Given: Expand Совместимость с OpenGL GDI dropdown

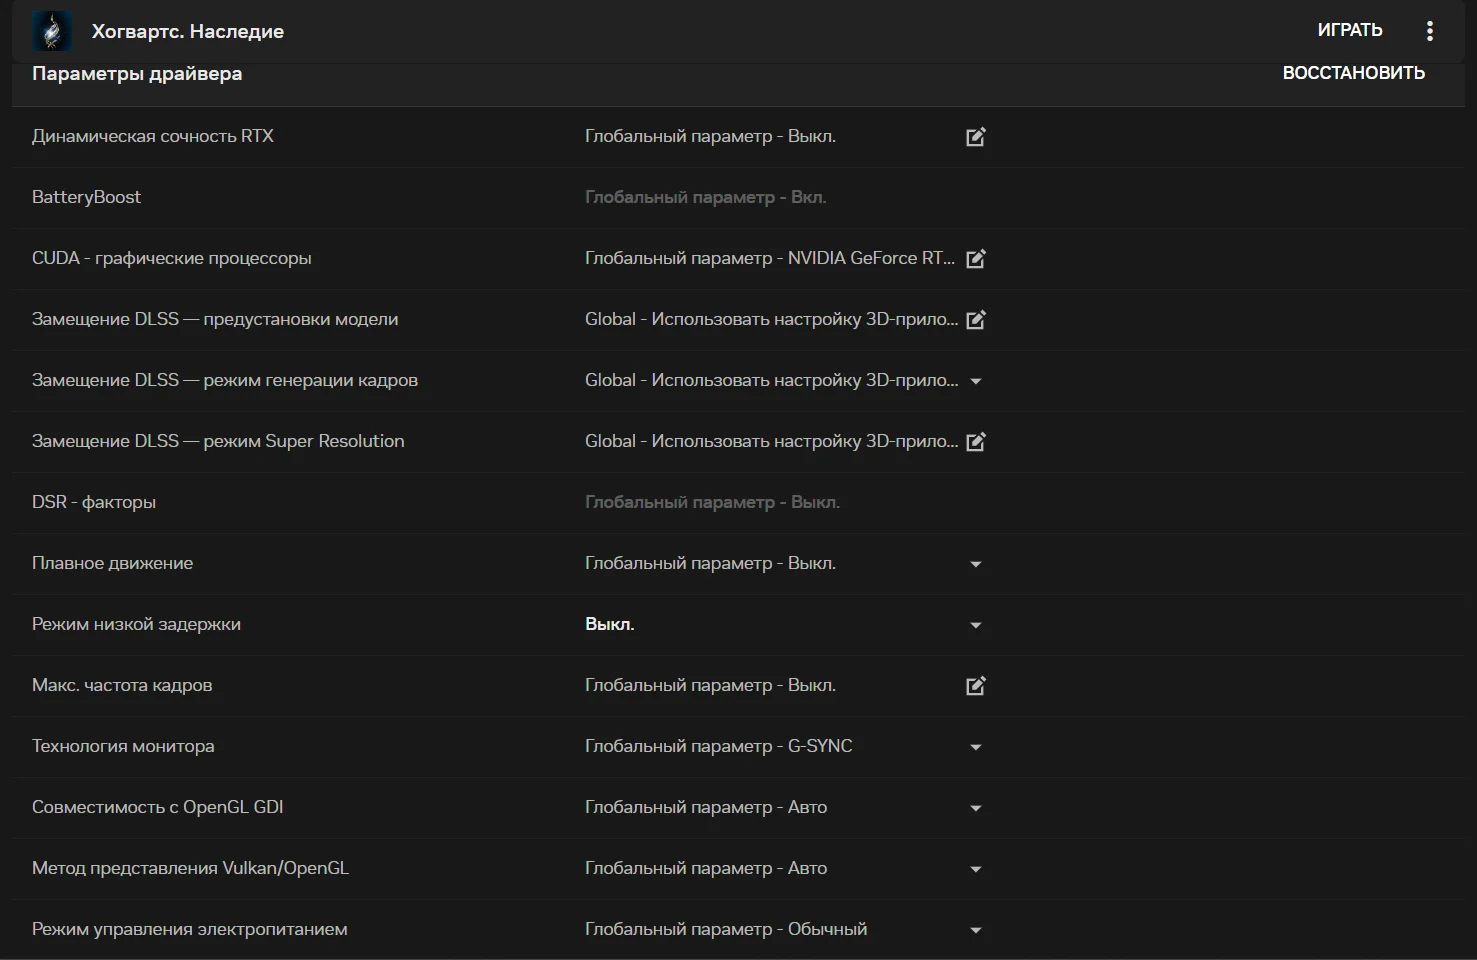Looking at the screenshot, I should (x=976, y=808).
